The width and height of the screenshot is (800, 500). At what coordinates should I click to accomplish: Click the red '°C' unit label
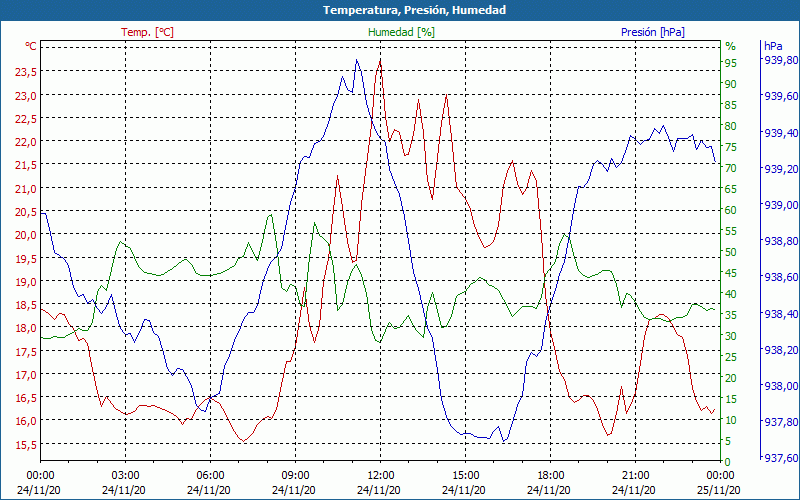coord(31,46)
